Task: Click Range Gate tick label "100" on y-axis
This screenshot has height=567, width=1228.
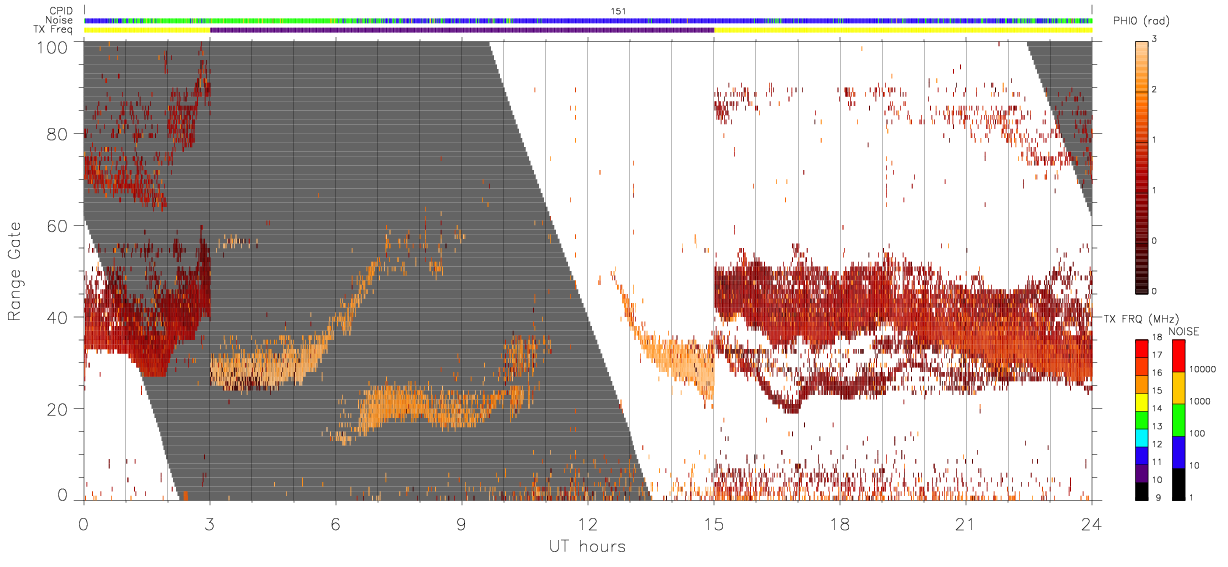Action: (54, 46)
